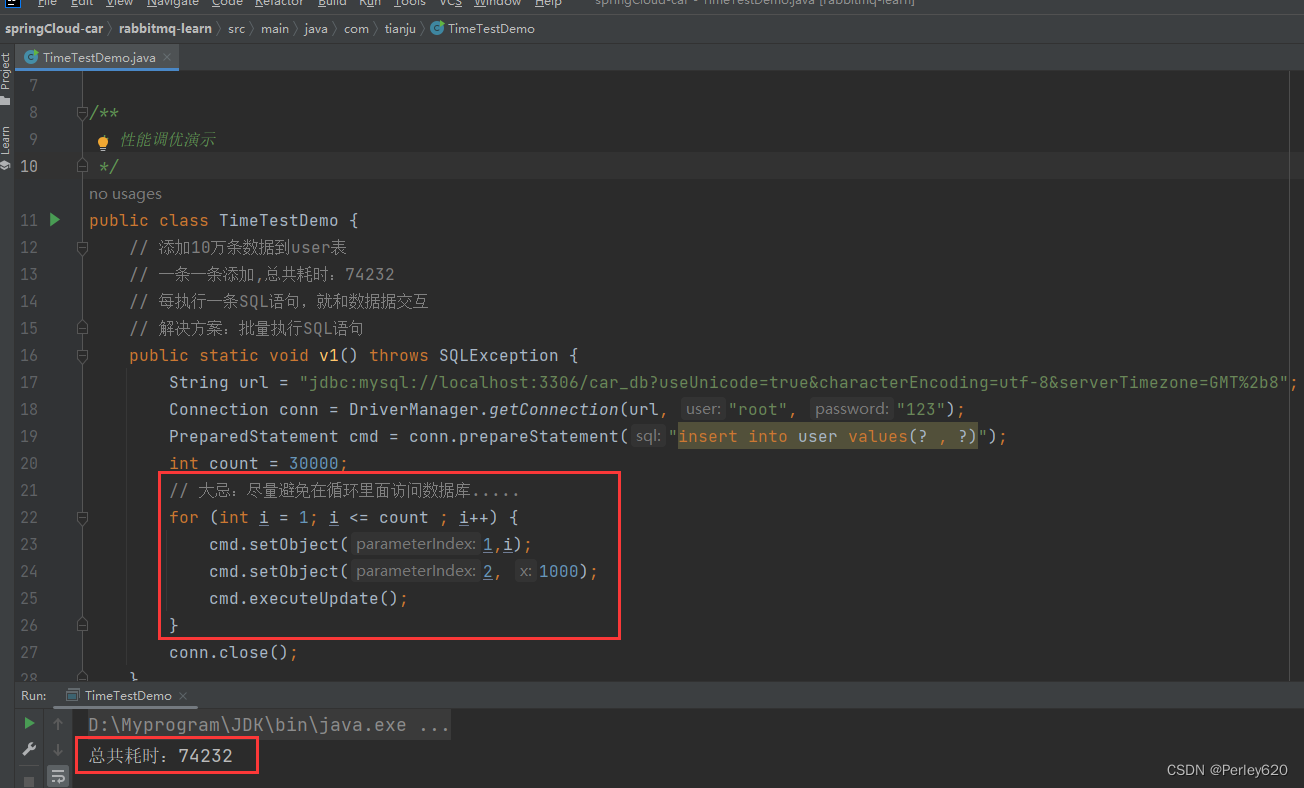
Task: Close the TimeTestDemo run tab
Action: 183,696
